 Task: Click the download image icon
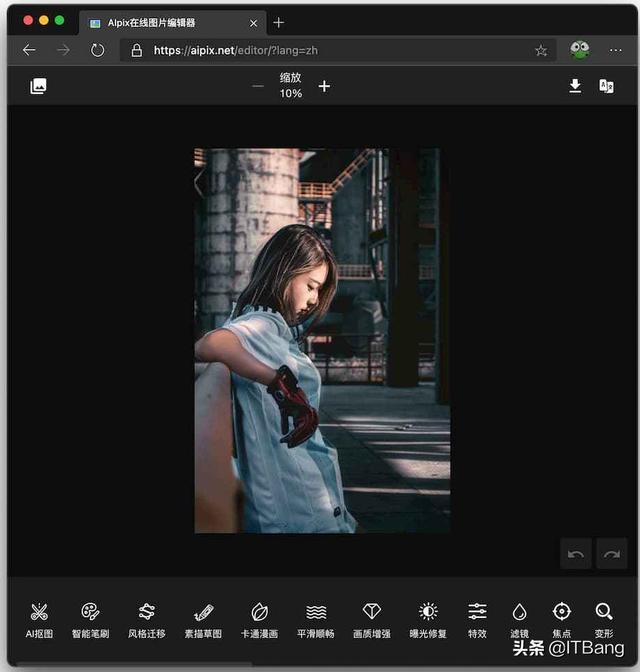[x=575, y=86]
